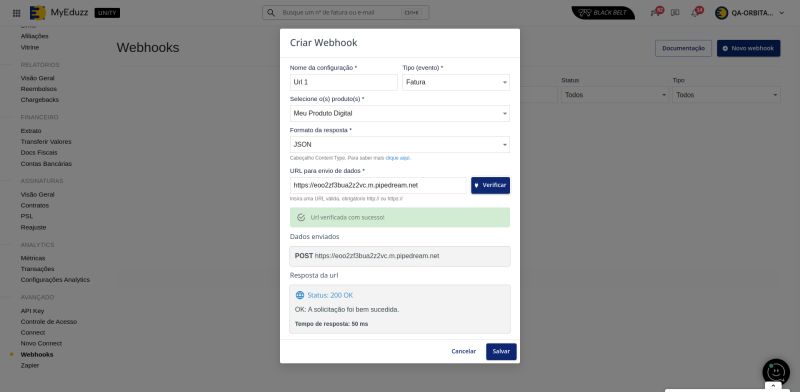Open the apps grid launcher icon
This screenshot has height=392, width=800.
[x=16, y=13]
